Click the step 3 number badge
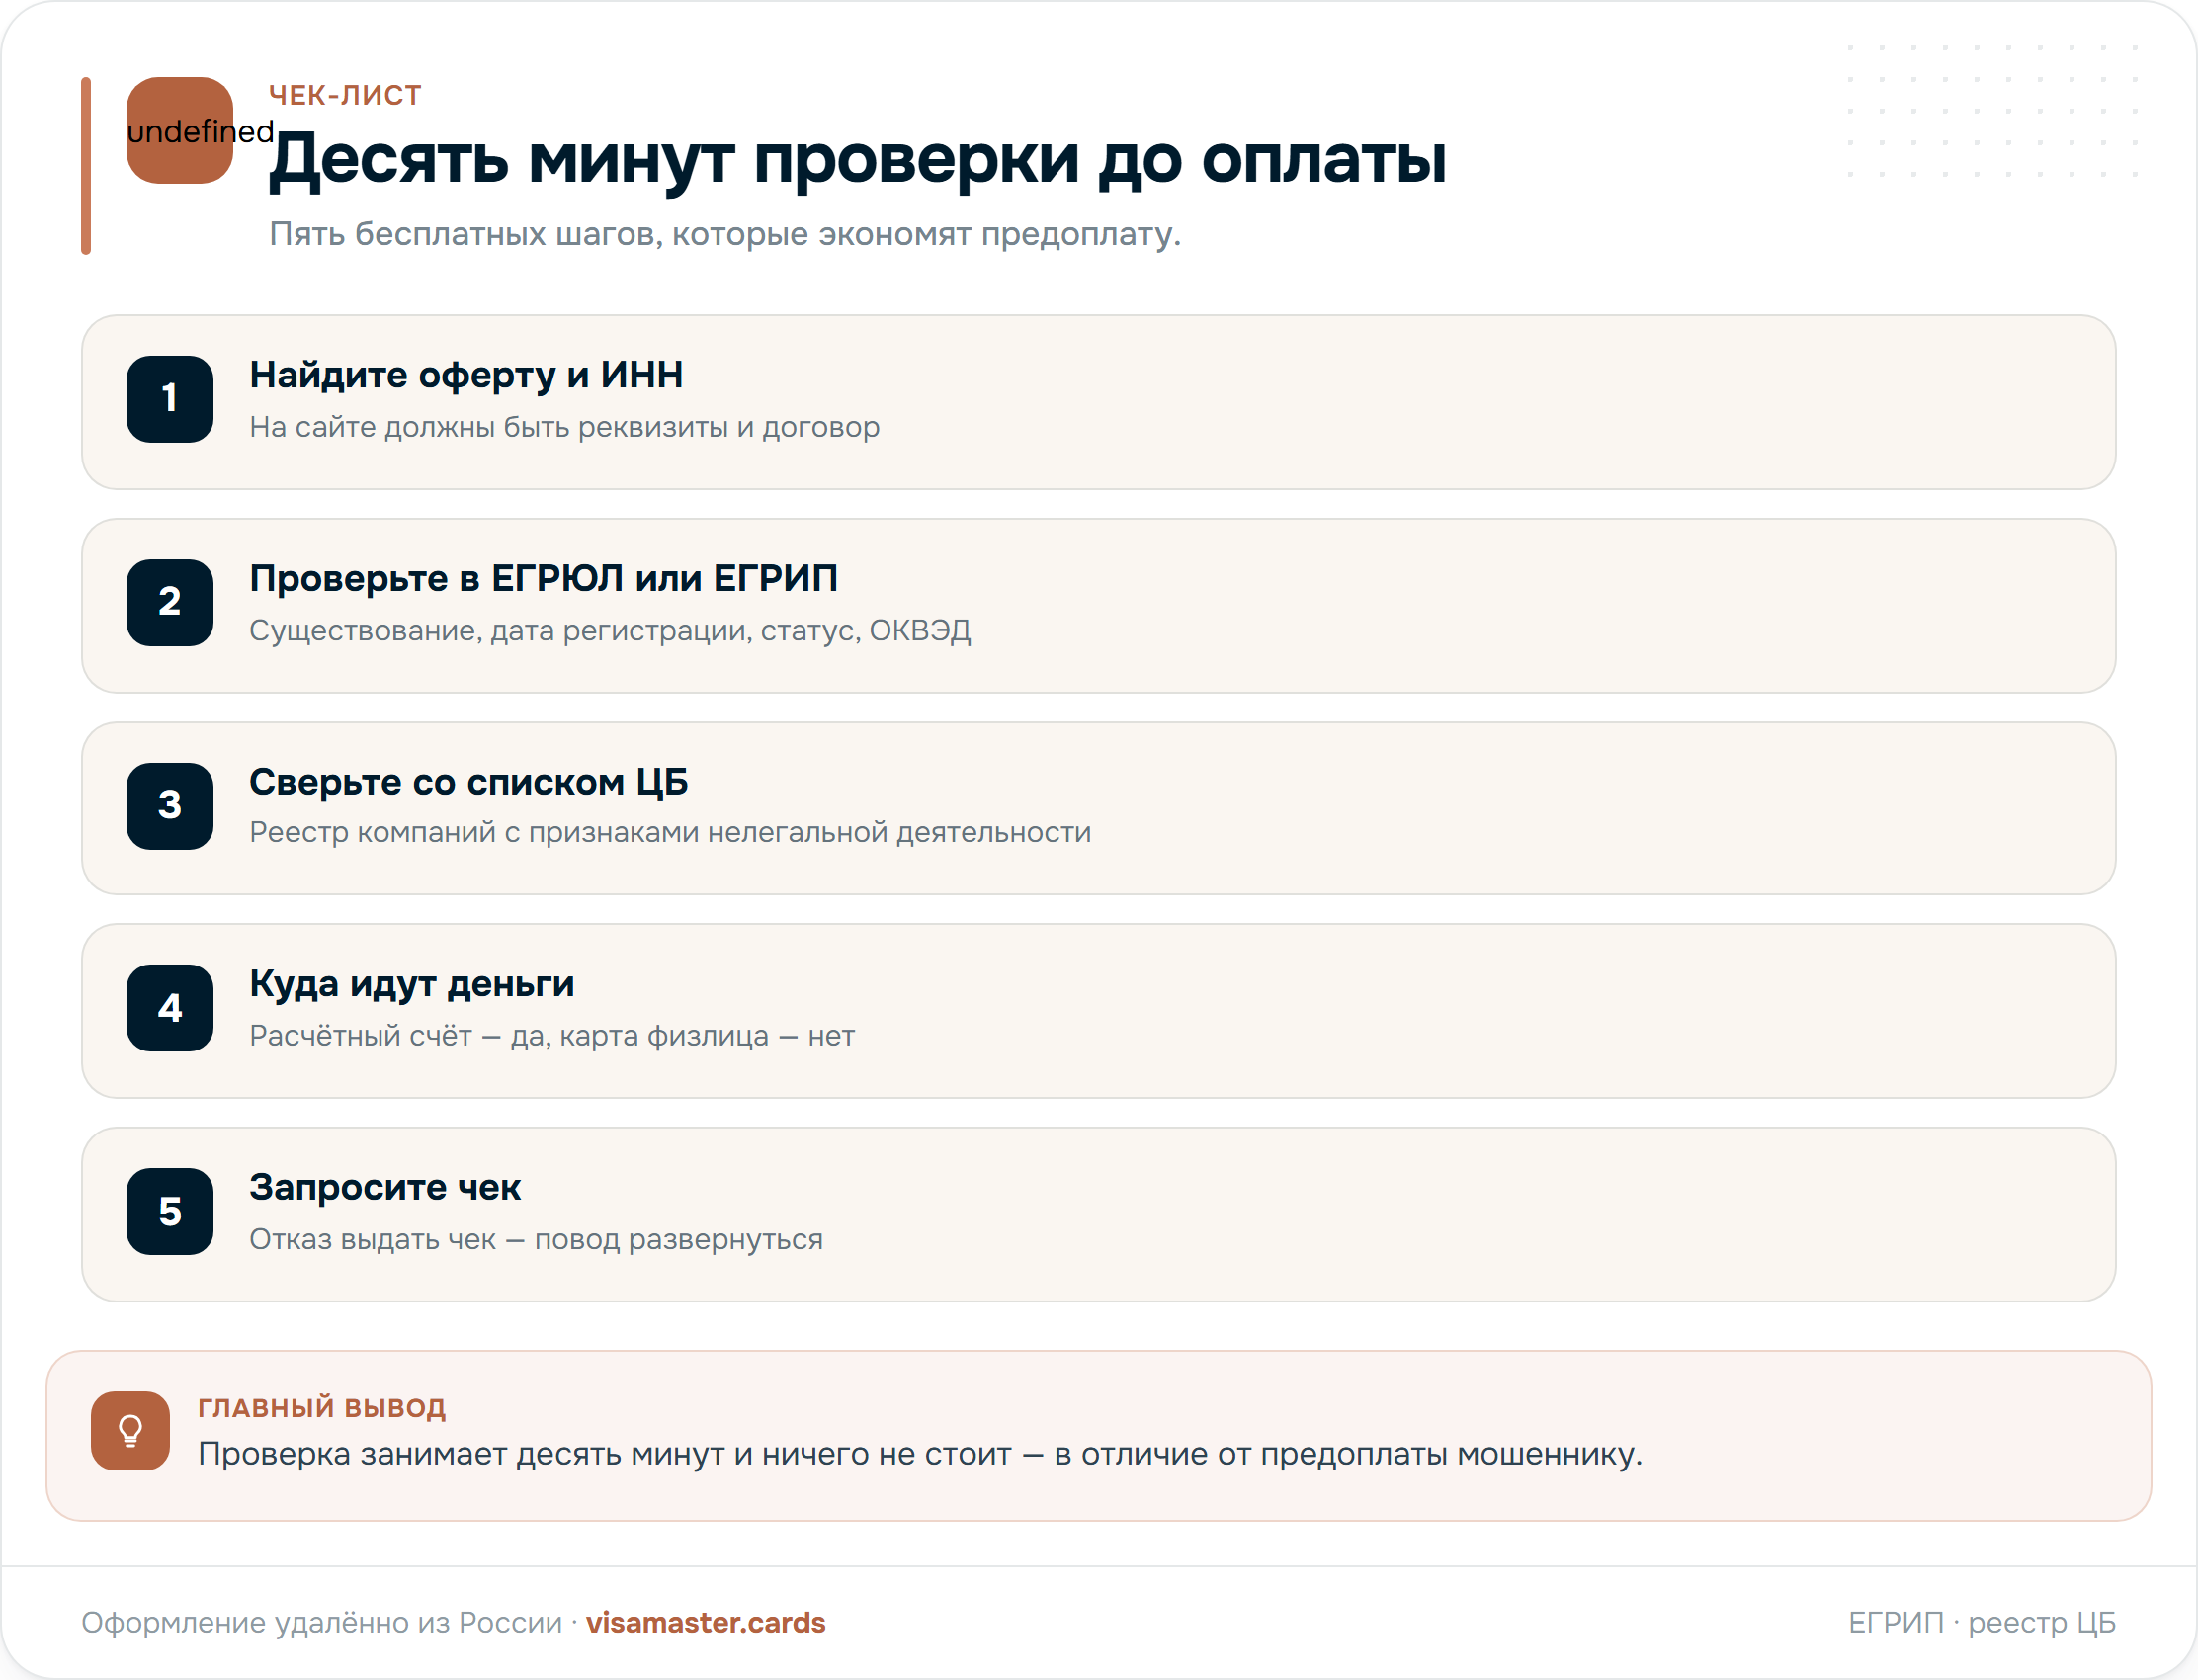2198x1680 pixels. 170,806
